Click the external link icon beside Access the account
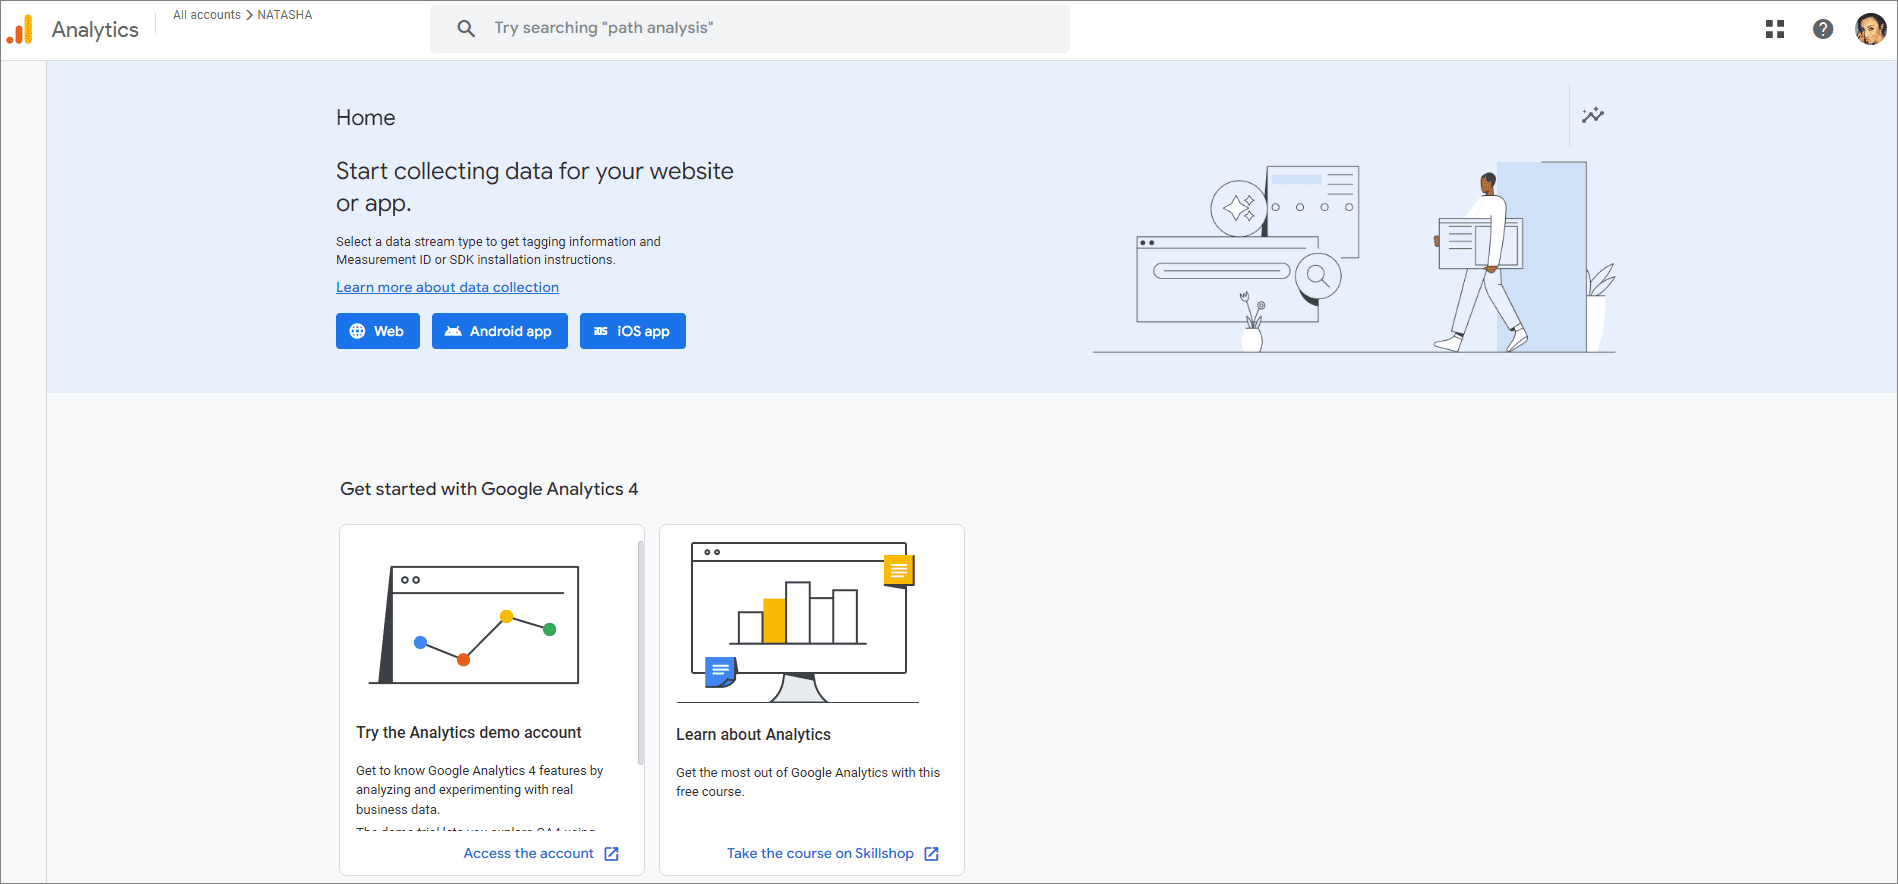This screenshot has height=884, width=1898. (612, 854)
